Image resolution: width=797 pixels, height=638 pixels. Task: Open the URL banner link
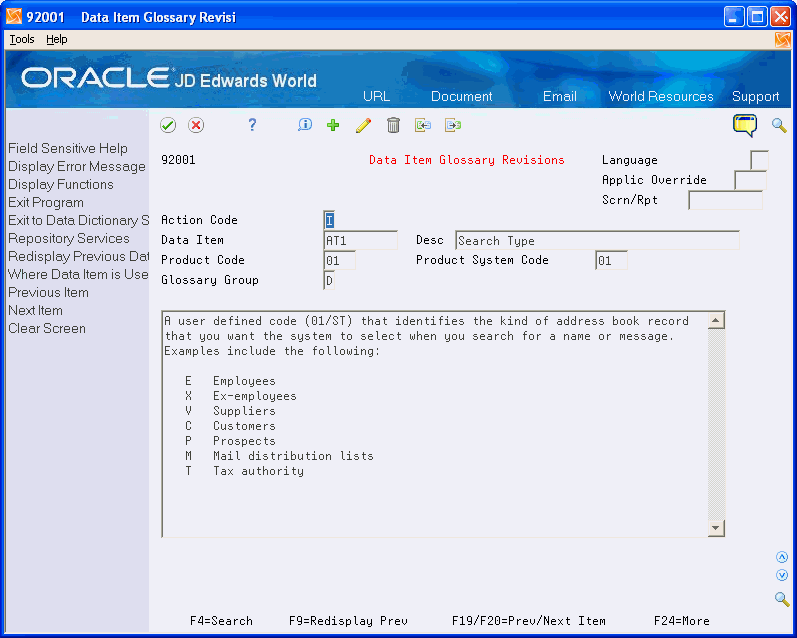(377, 97)
